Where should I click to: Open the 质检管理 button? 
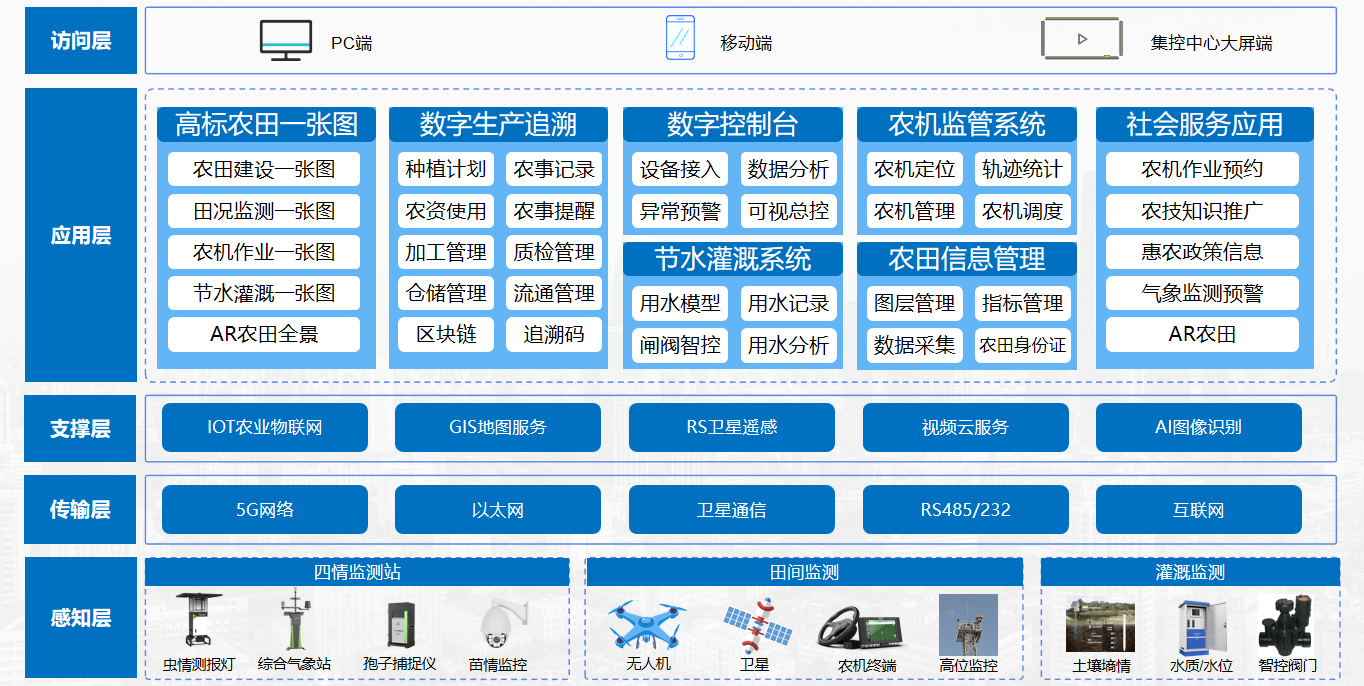point(554,252)
